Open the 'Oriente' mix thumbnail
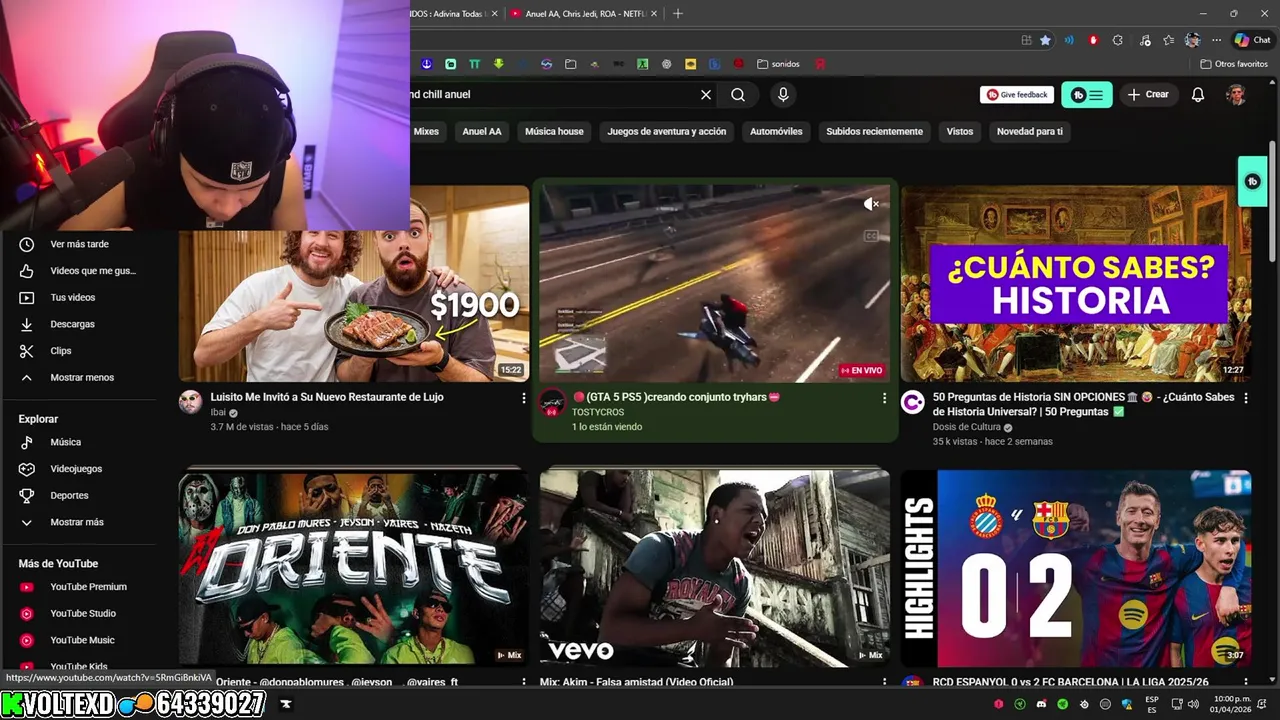 (354, 568)
